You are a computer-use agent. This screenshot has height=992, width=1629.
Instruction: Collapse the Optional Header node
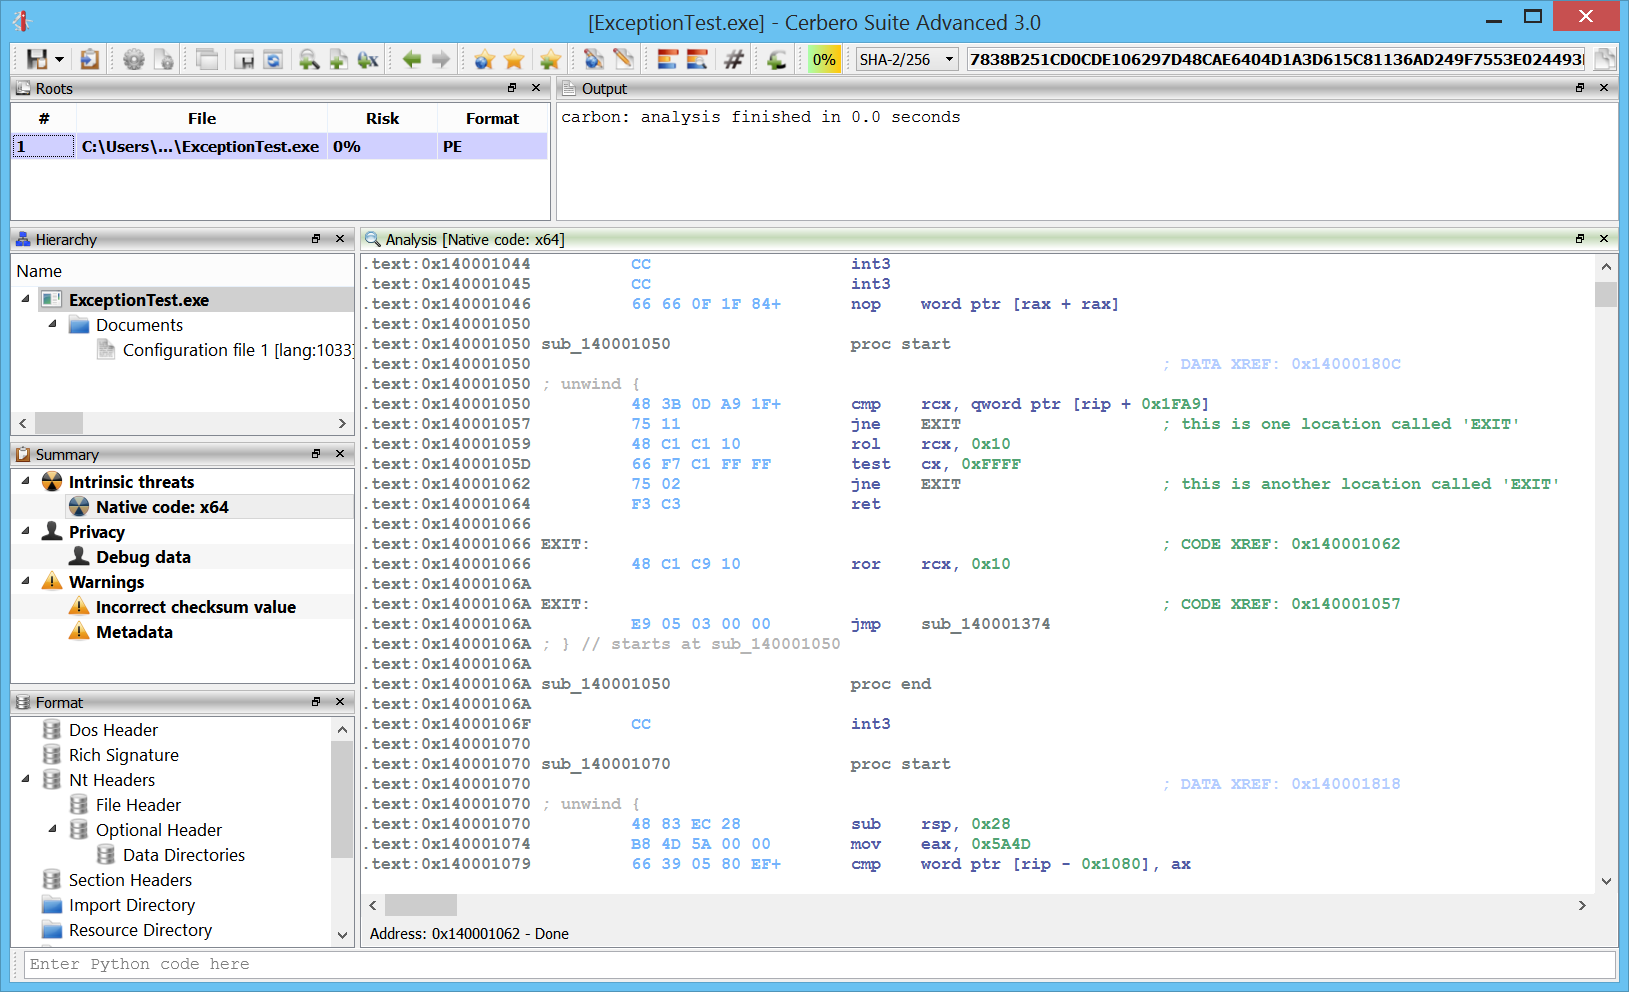click(x=53, y=829)
